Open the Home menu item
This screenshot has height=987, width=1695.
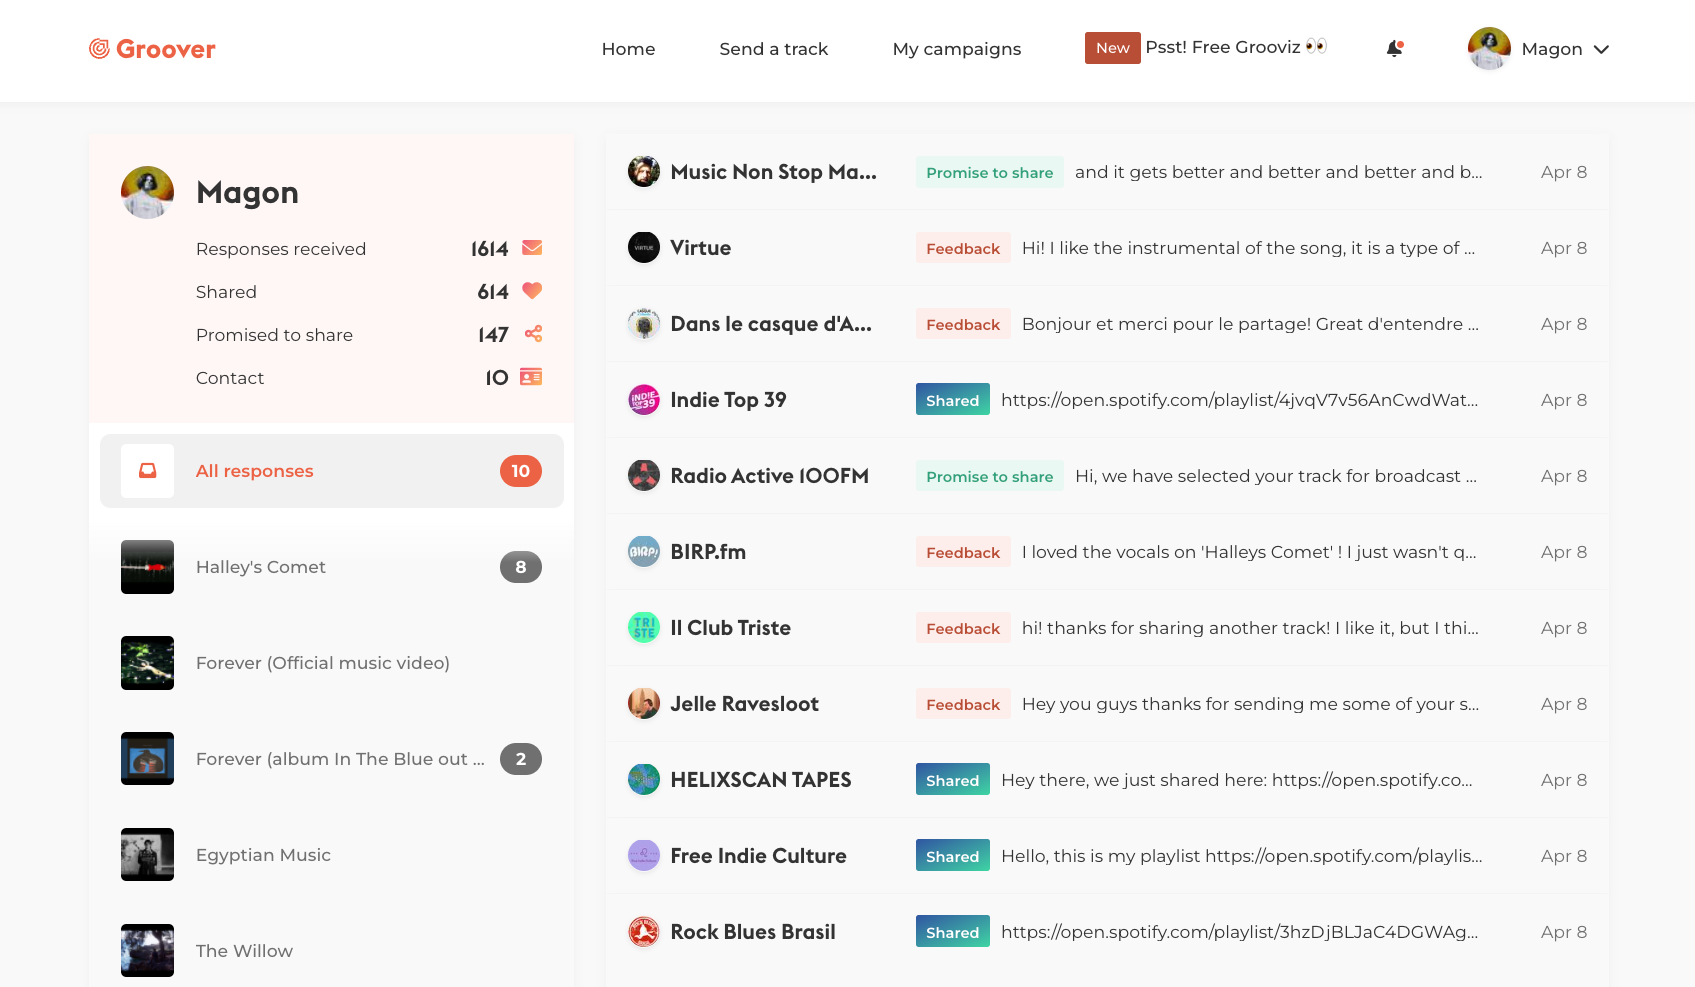pyautogui.click(x=628, y=49)
